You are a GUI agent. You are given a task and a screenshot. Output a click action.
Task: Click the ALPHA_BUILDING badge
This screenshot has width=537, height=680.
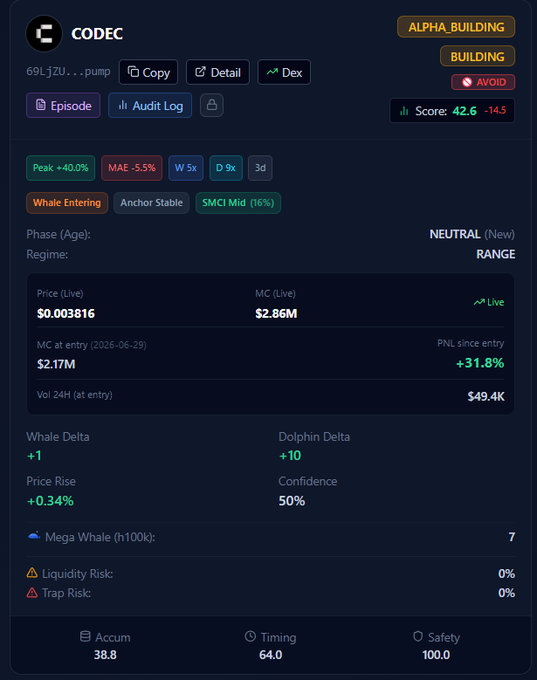456,27
